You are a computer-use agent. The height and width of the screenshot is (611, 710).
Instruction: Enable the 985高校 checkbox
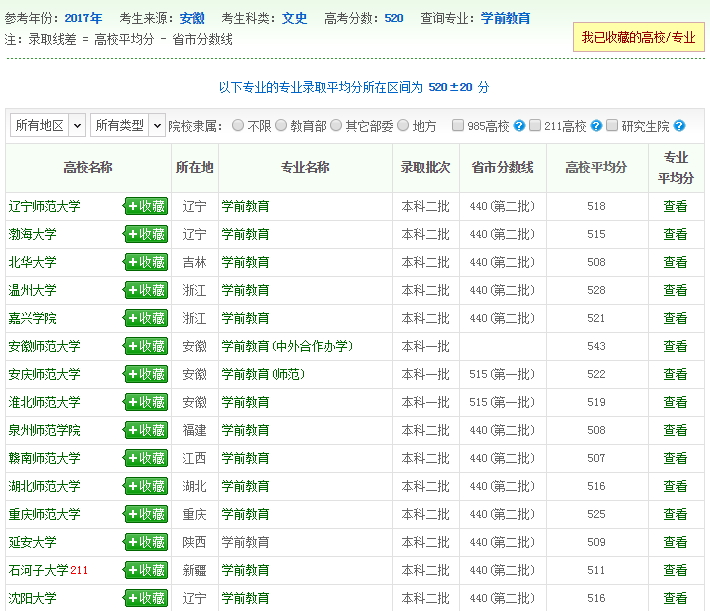click(x=458, y=126)
